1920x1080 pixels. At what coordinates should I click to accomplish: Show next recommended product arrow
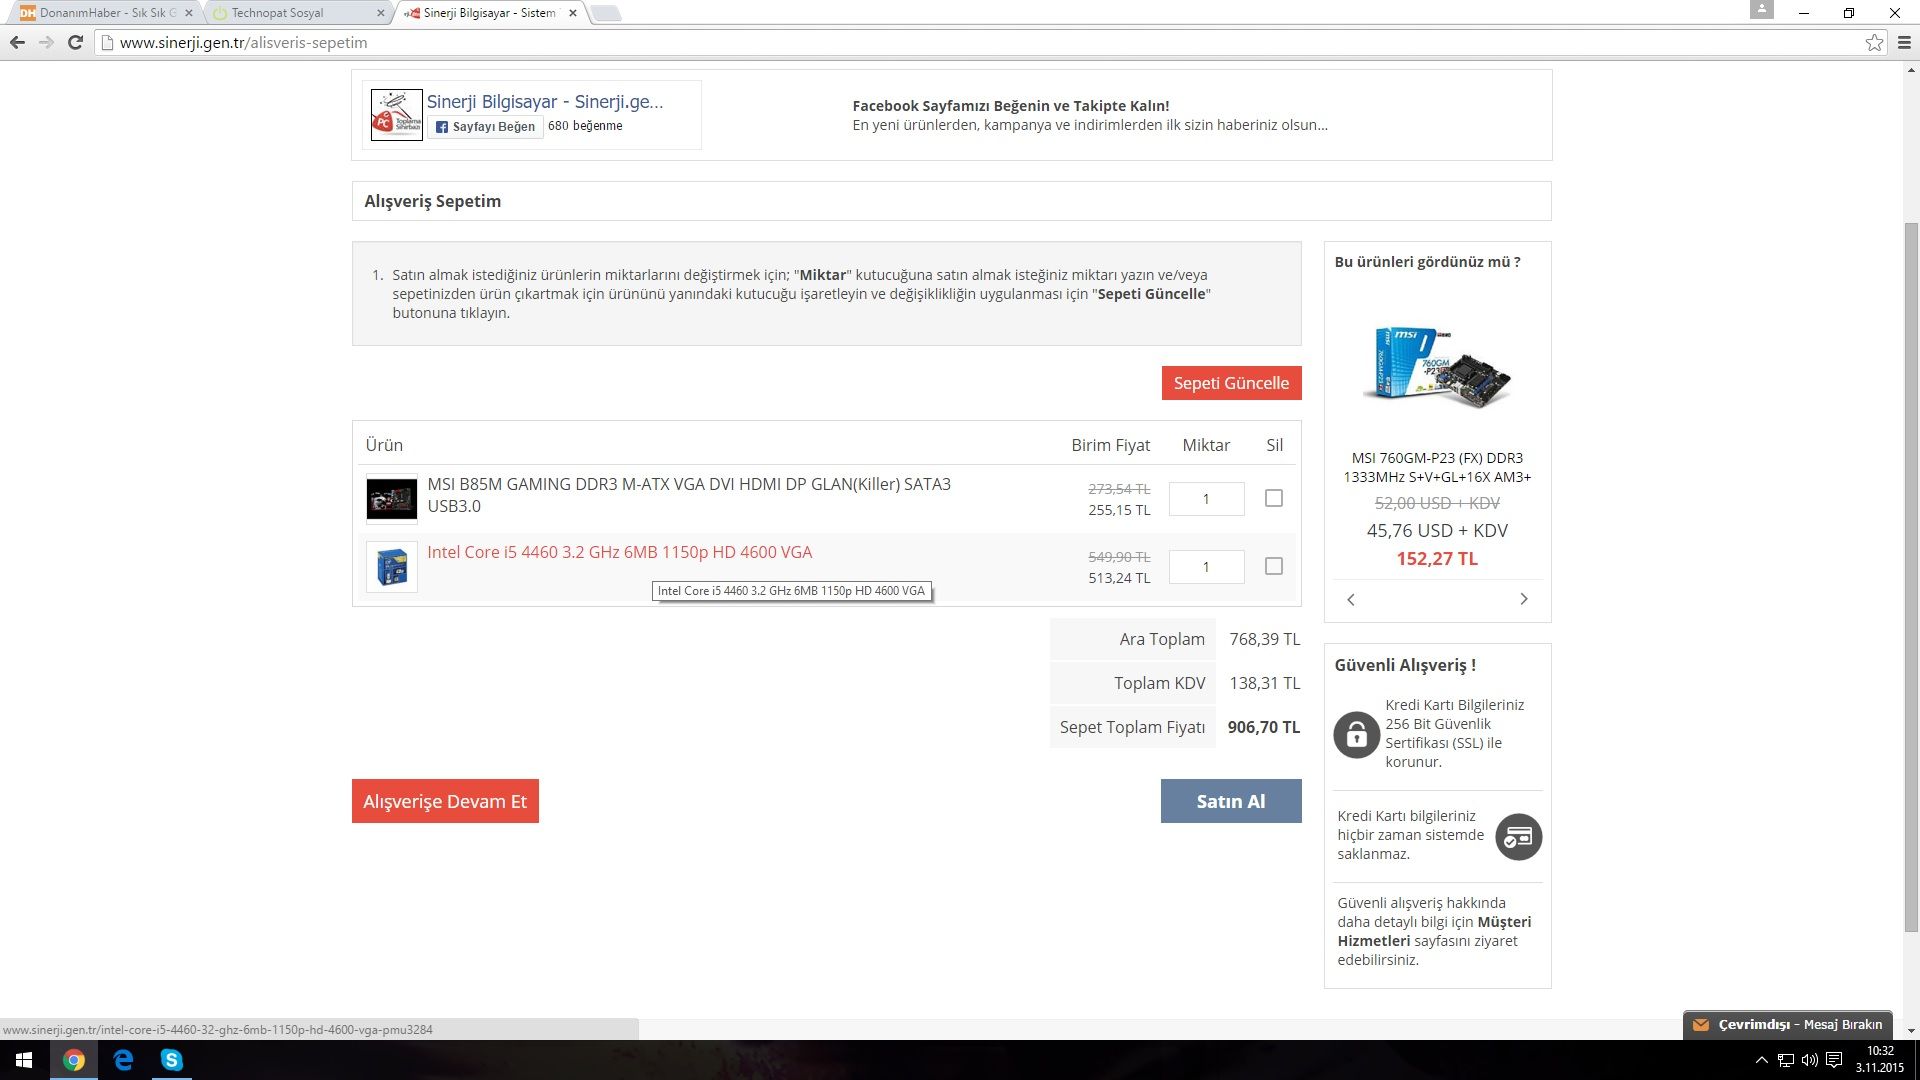(x=1524, y=599)
